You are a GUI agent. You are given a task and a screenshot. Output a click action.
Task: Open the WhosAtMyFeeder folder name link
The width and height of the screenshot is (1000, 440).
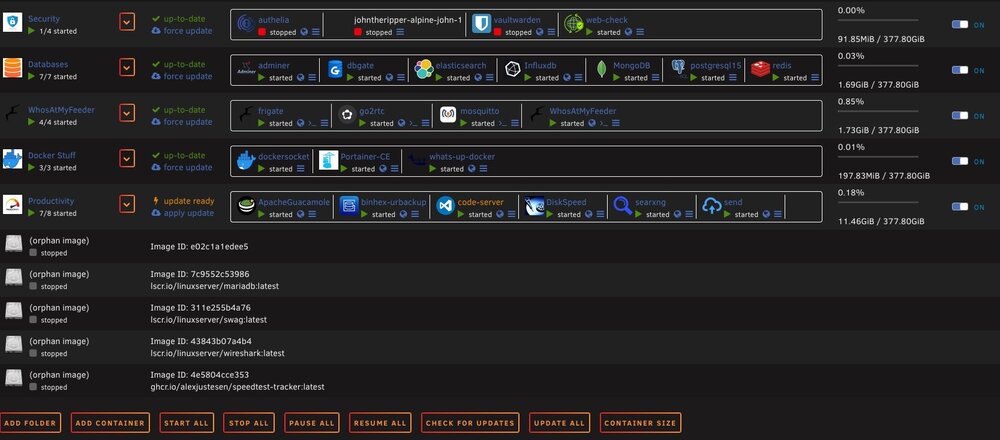pyautogui.click(x=61, y=110)
